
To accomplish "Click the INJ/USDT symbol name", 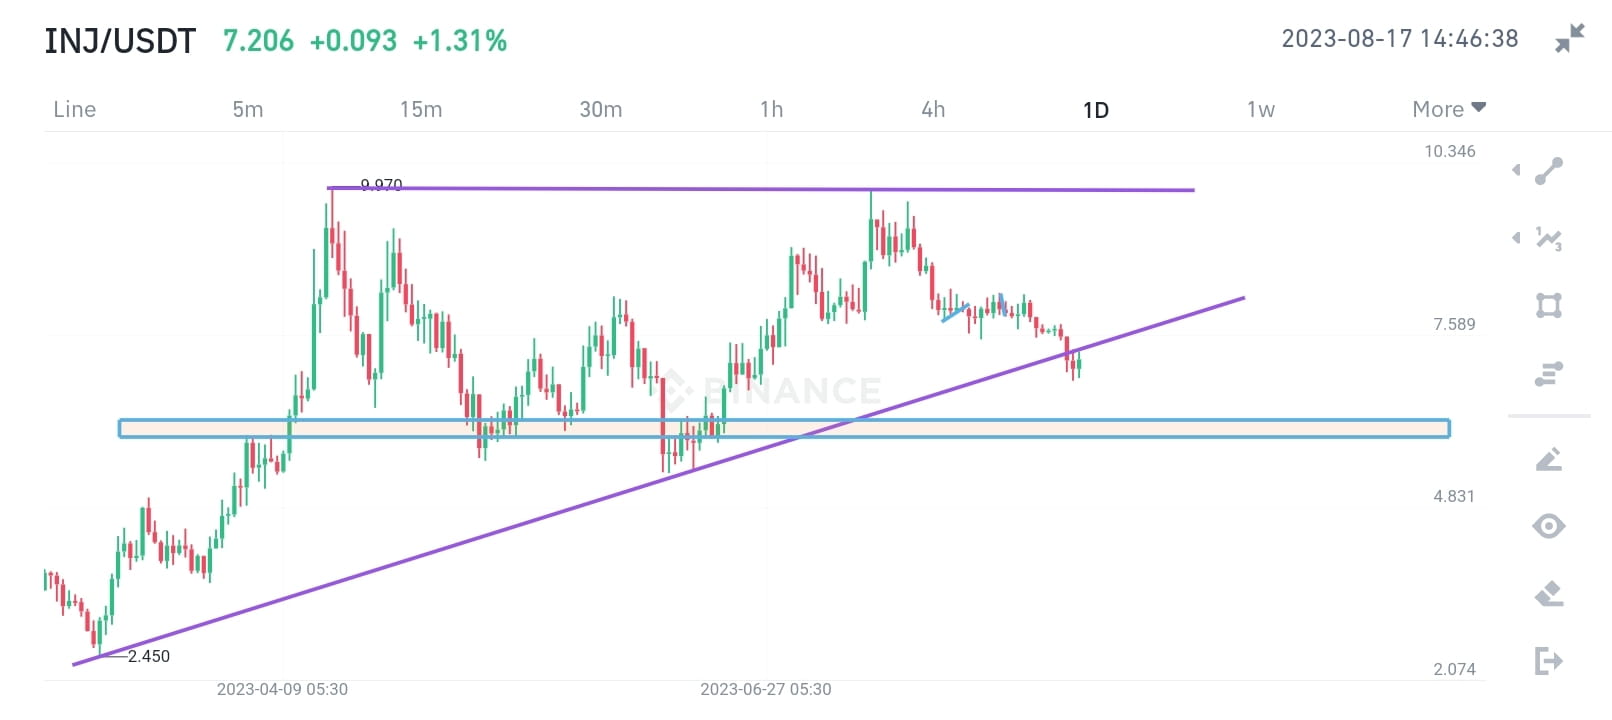I will [x=120, y=40].
